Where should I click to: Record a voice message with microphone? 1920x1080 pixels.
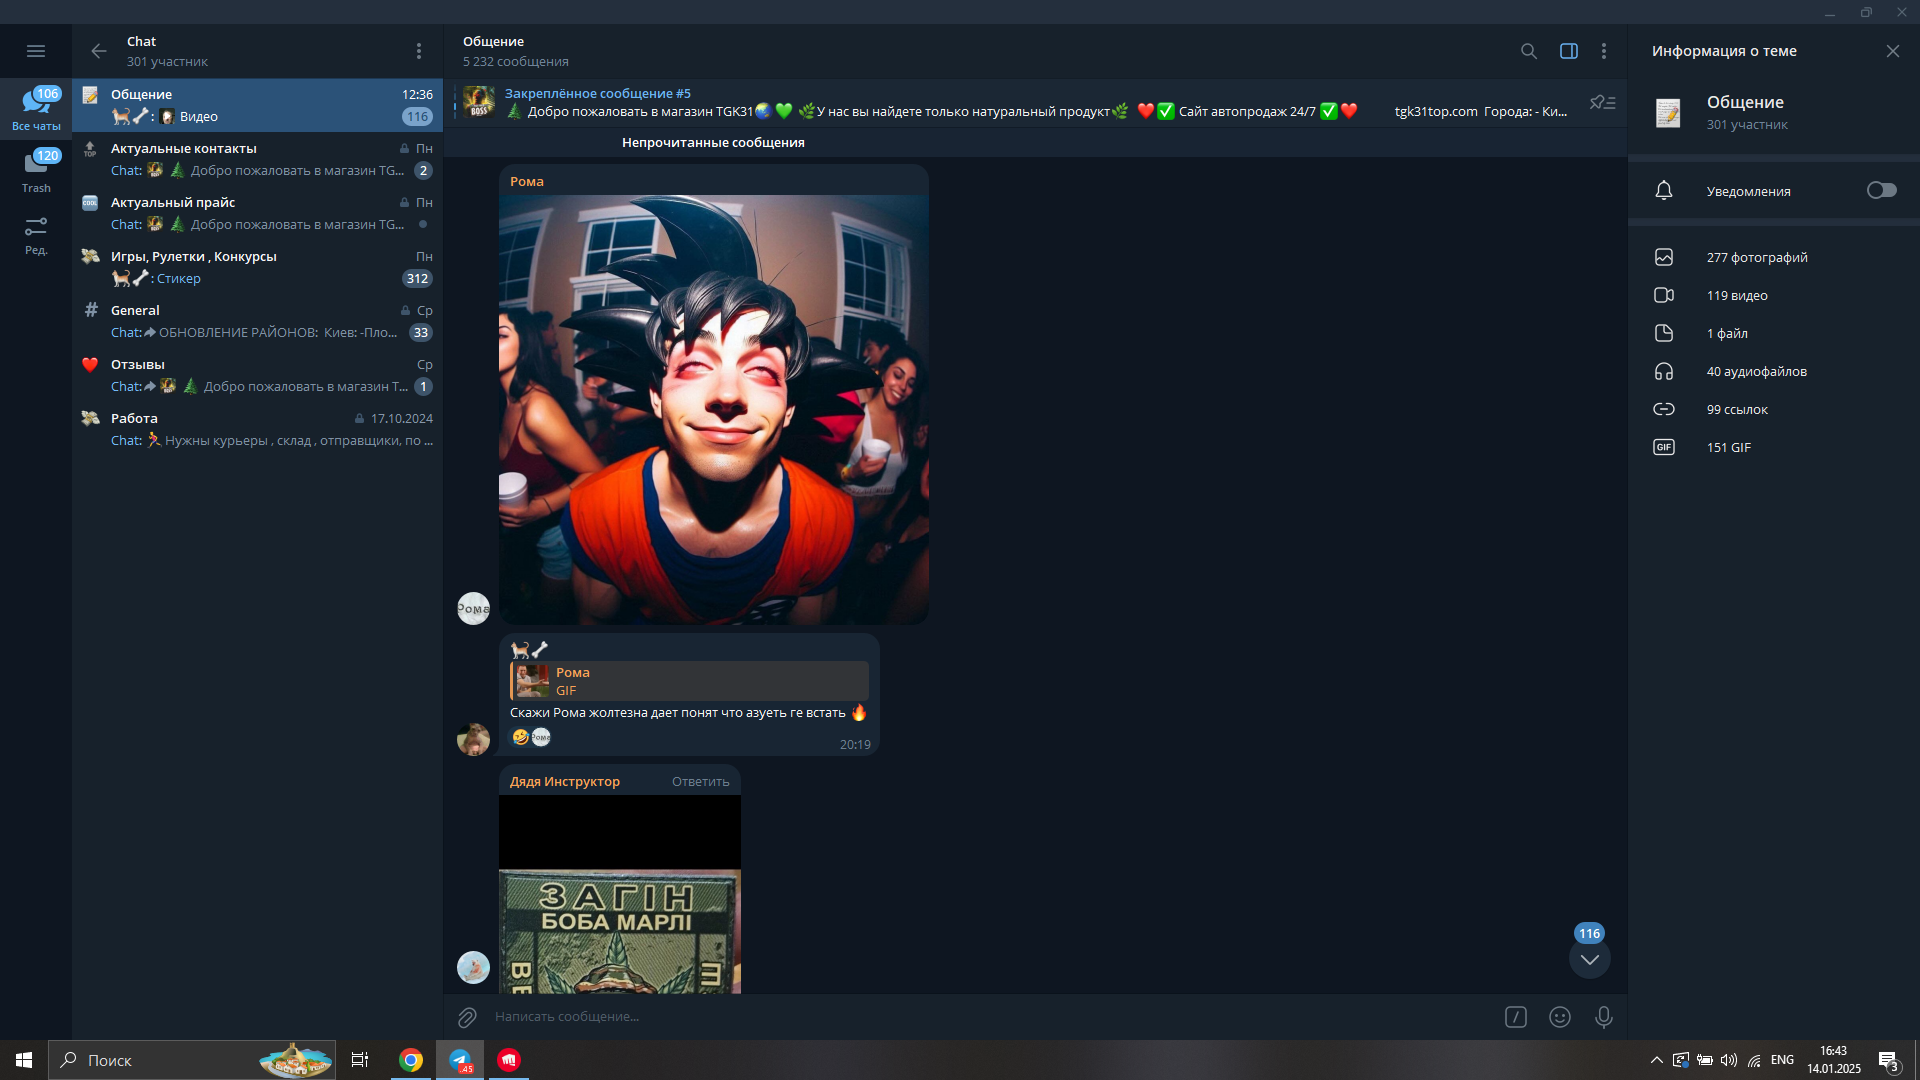(x=1604, y=1017)
